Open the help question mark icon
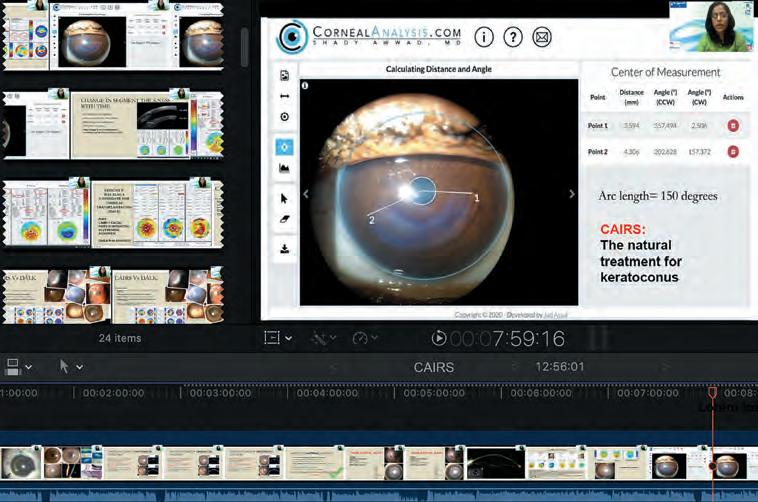 point(513,37)
